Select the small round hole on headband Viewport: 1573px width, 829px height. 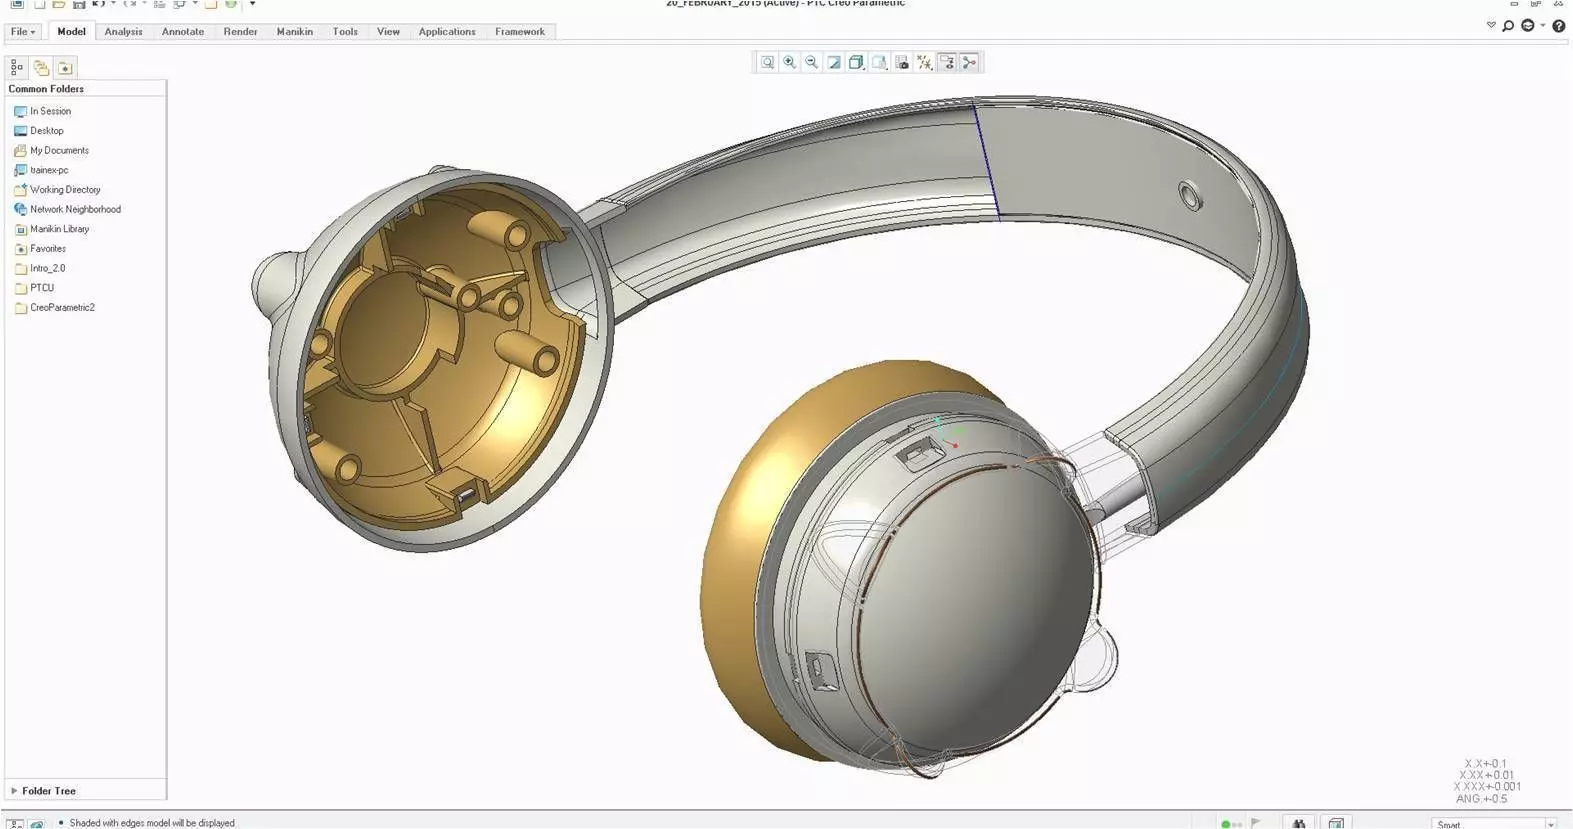point(1189,195)
